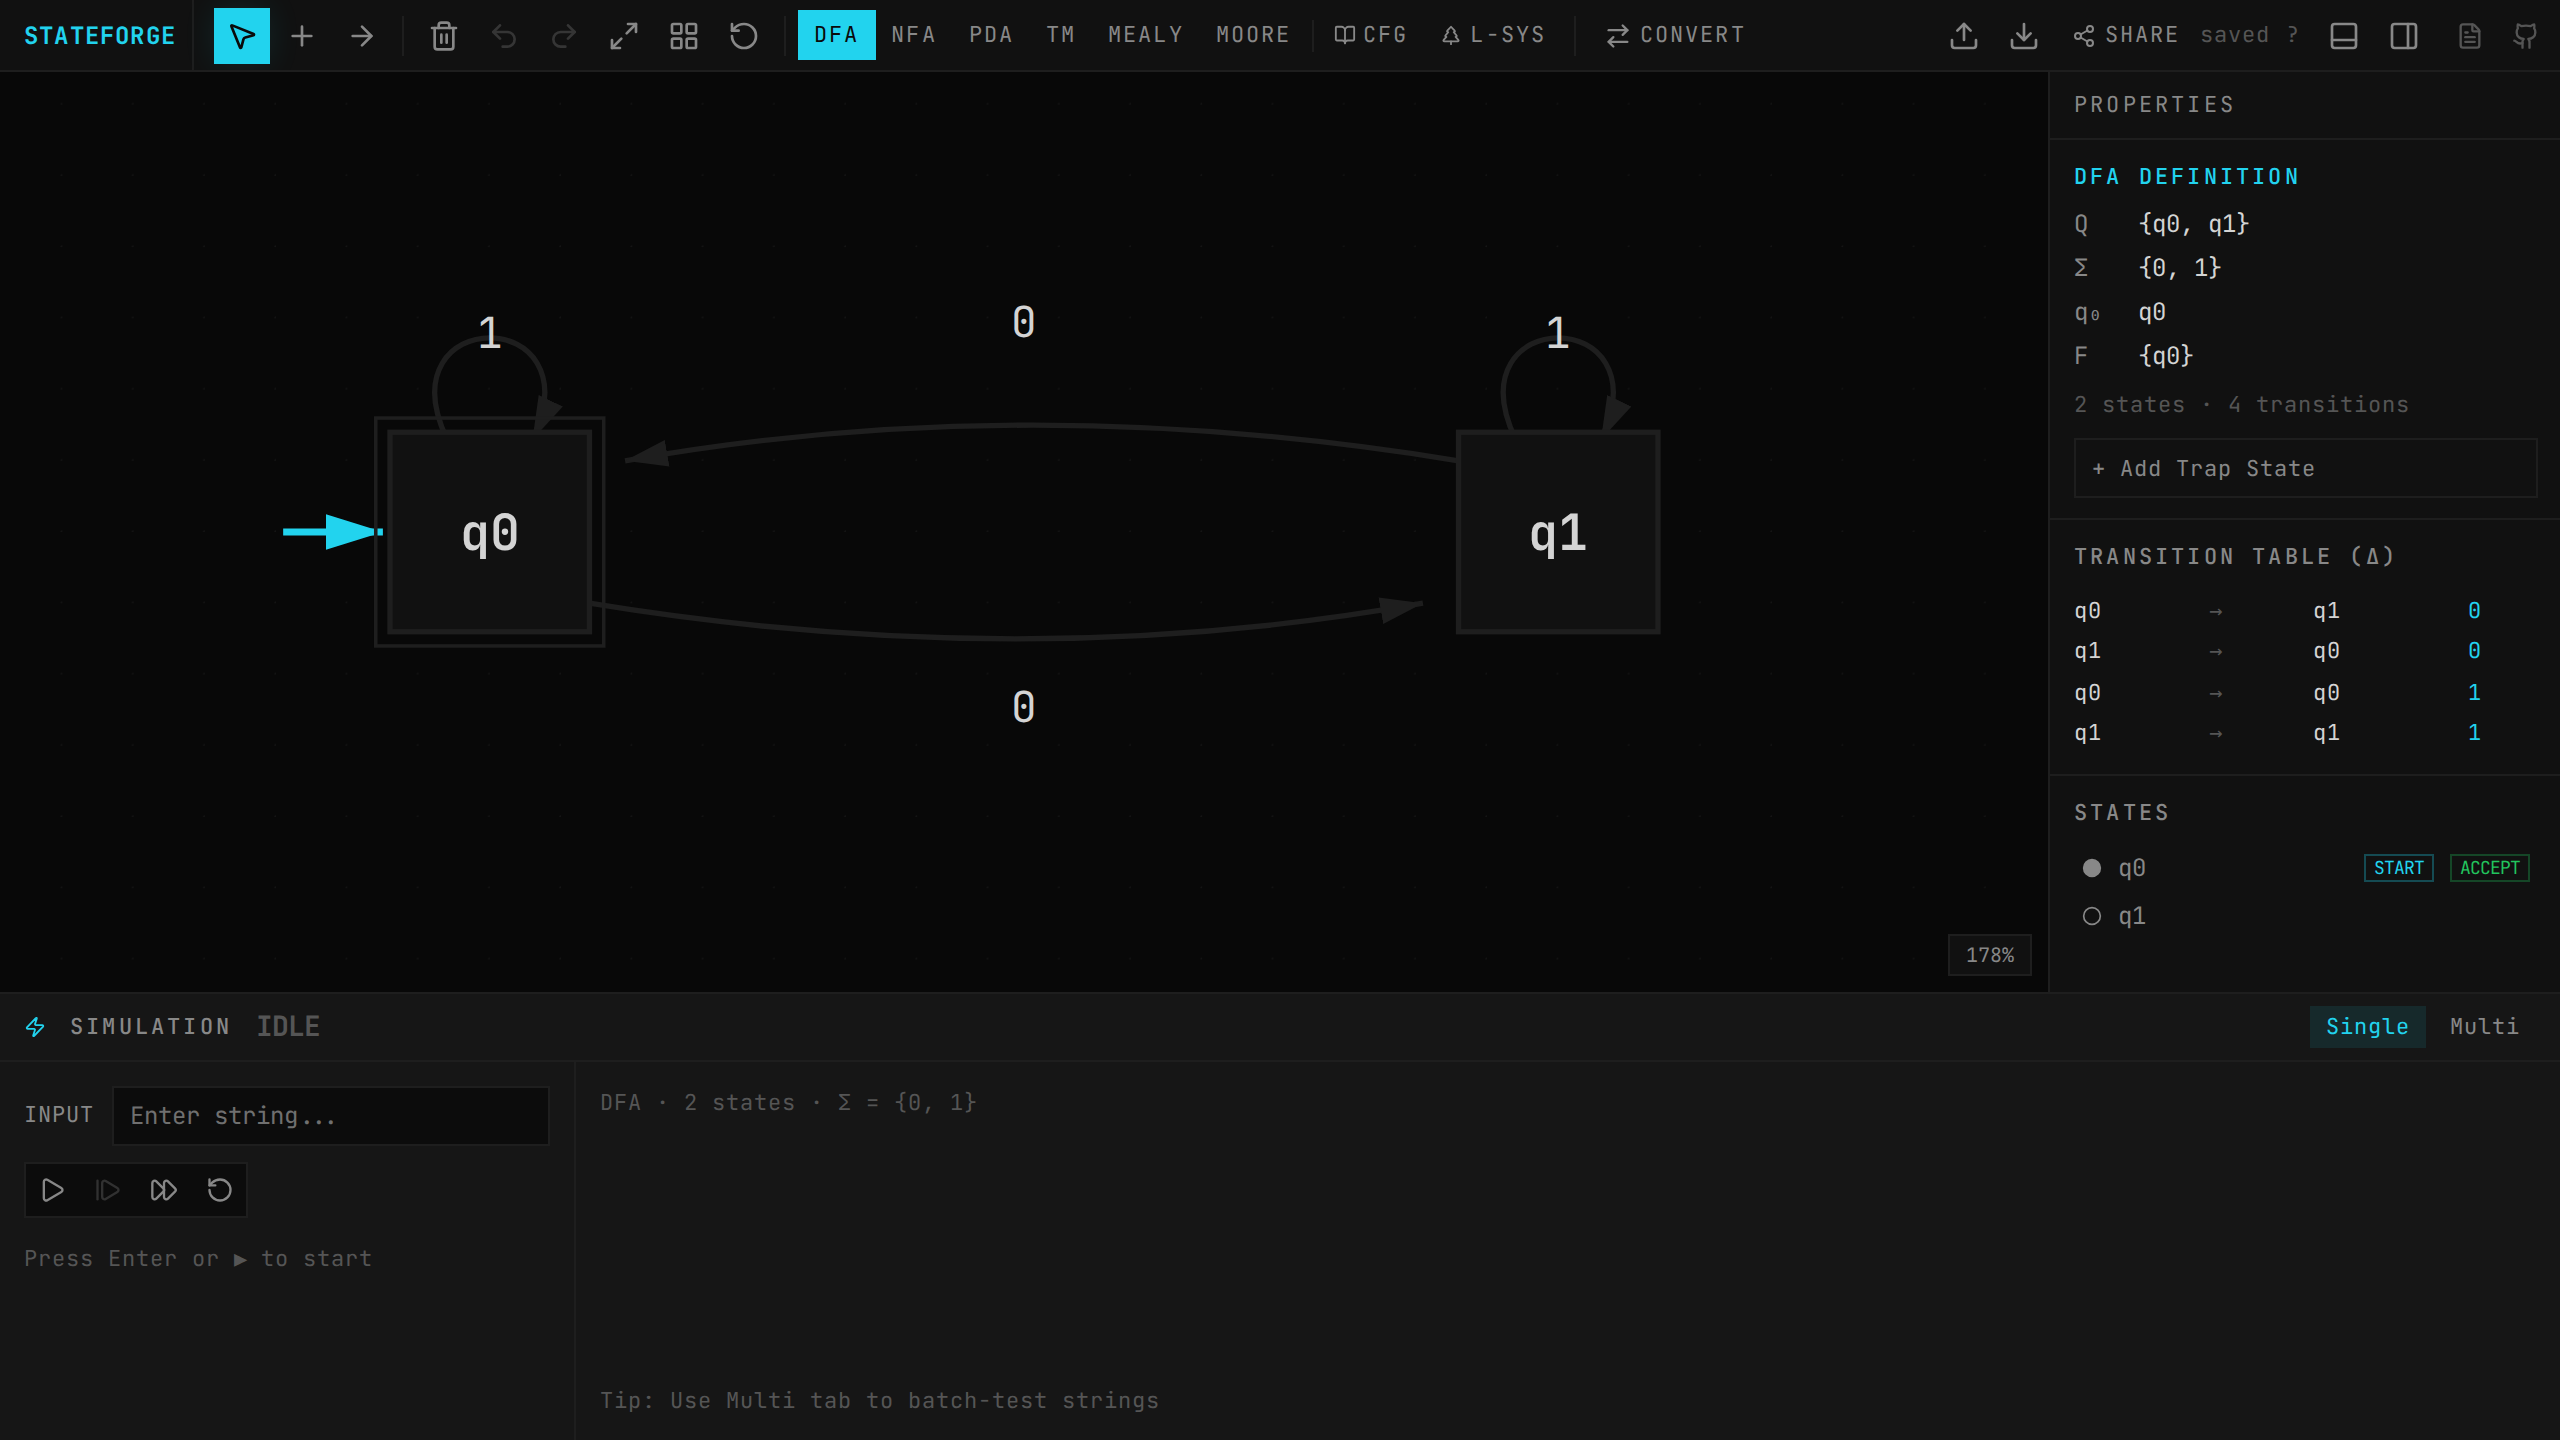
Task: Collapse the STATES section
Action: (x=2122, y=812)
